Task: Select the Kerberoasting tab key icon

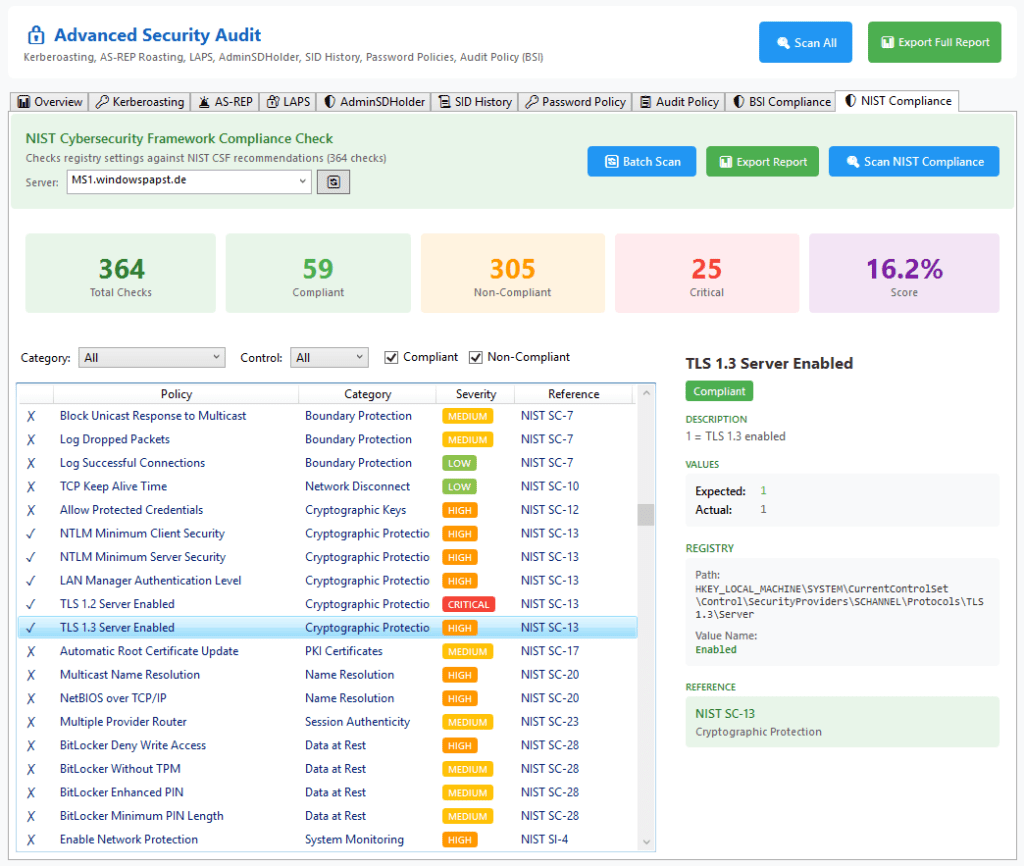Action: point(102,101)
